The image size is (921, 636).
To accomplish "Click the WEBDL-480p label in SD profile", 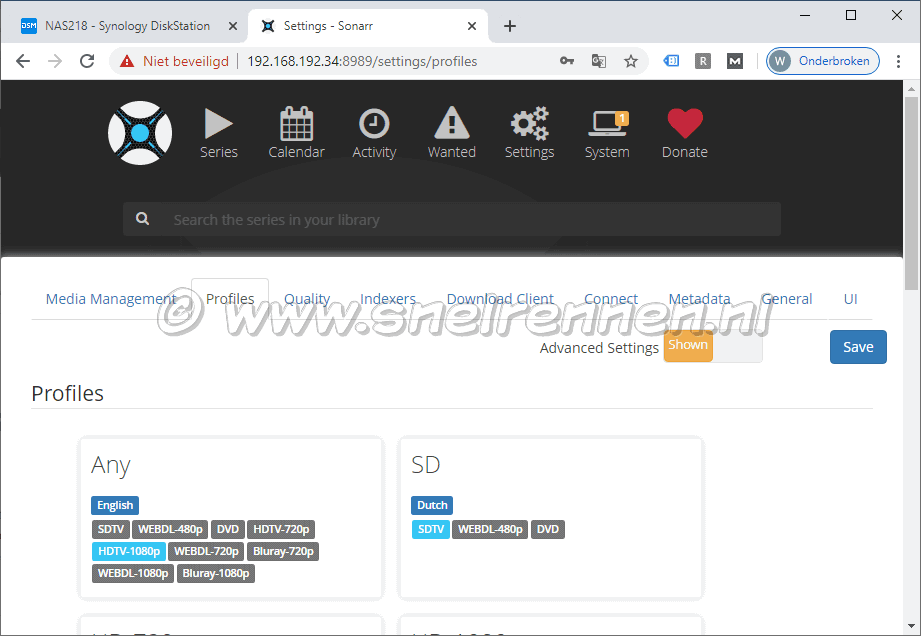I will point(490,529).
